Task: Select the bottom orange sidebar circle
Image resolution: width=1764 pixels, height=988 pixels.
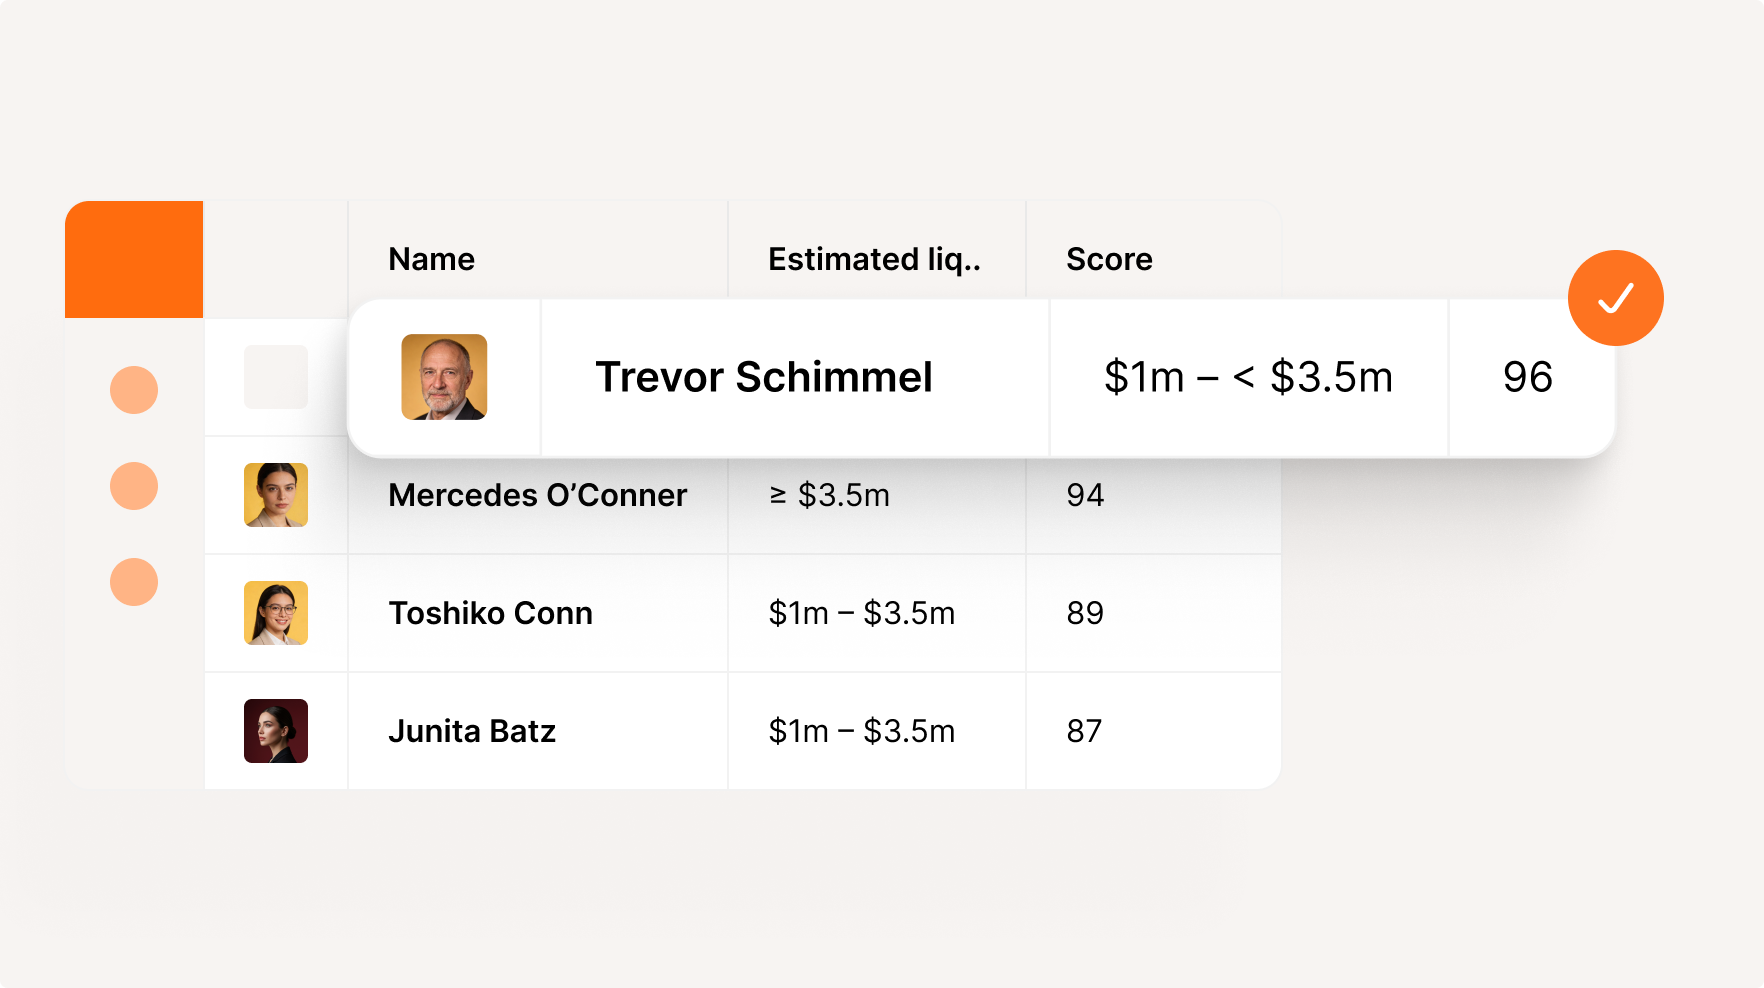Action: tap(134, 582)
